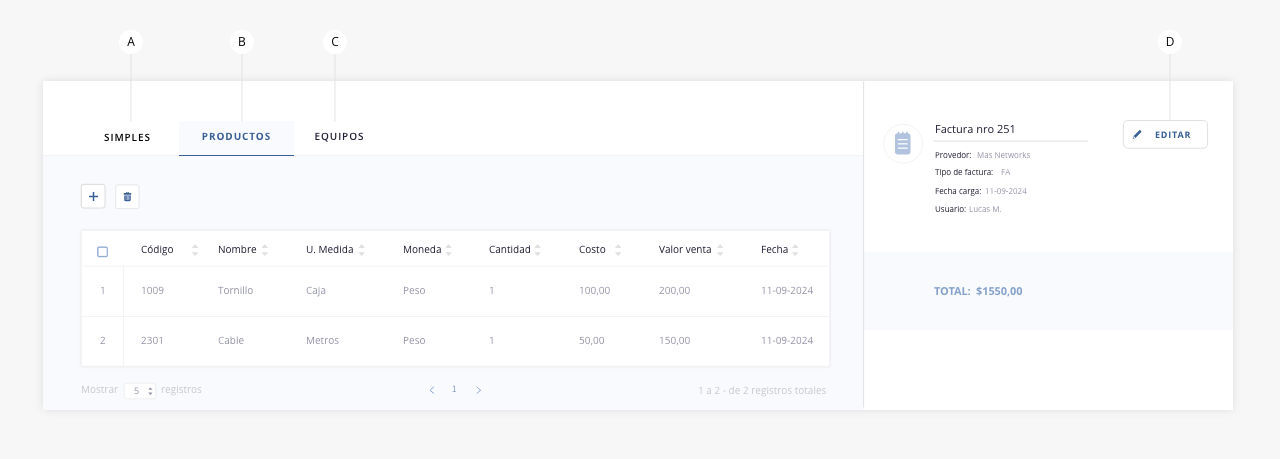
Task: Sort by Valor venta column arrows
Action: 721,250
